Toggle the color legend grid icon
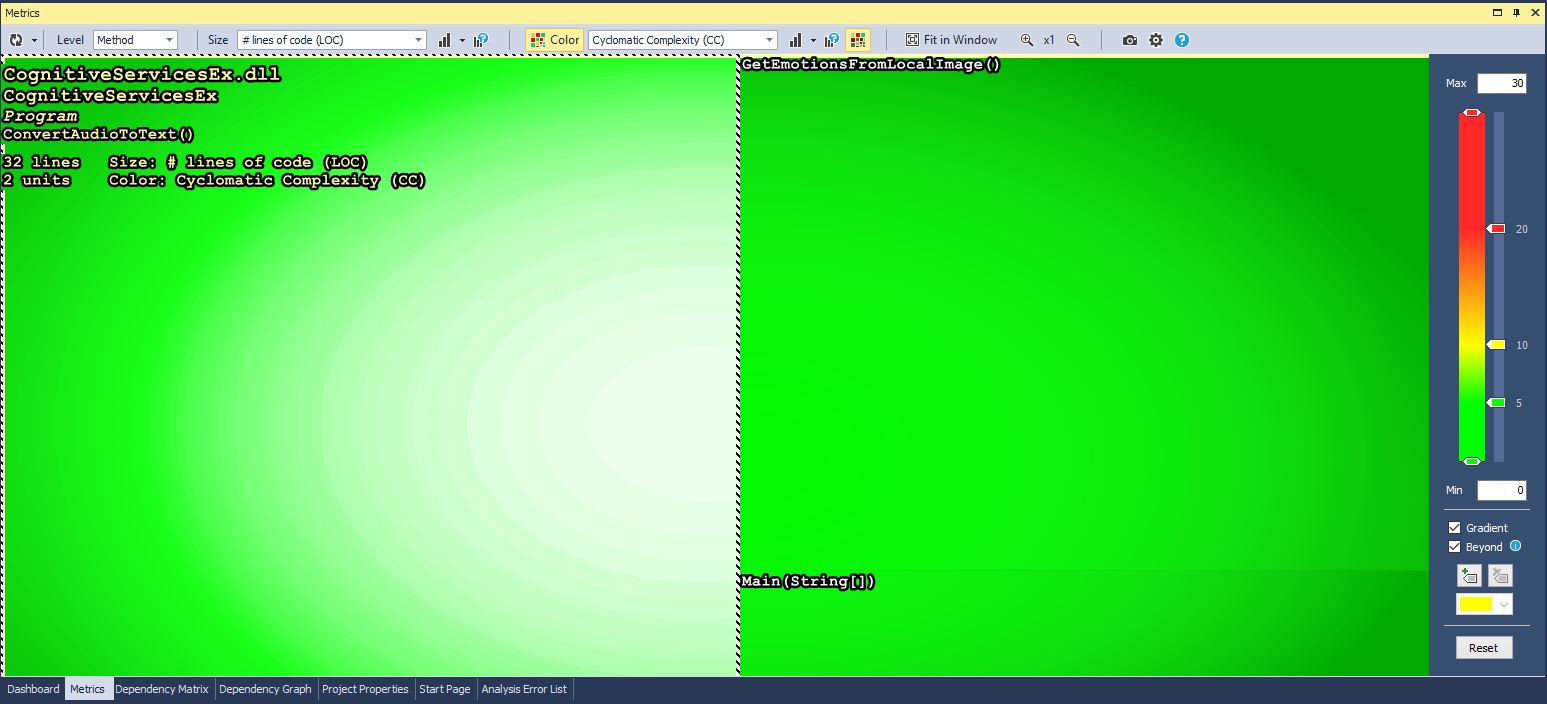 [x=858, y=40]
